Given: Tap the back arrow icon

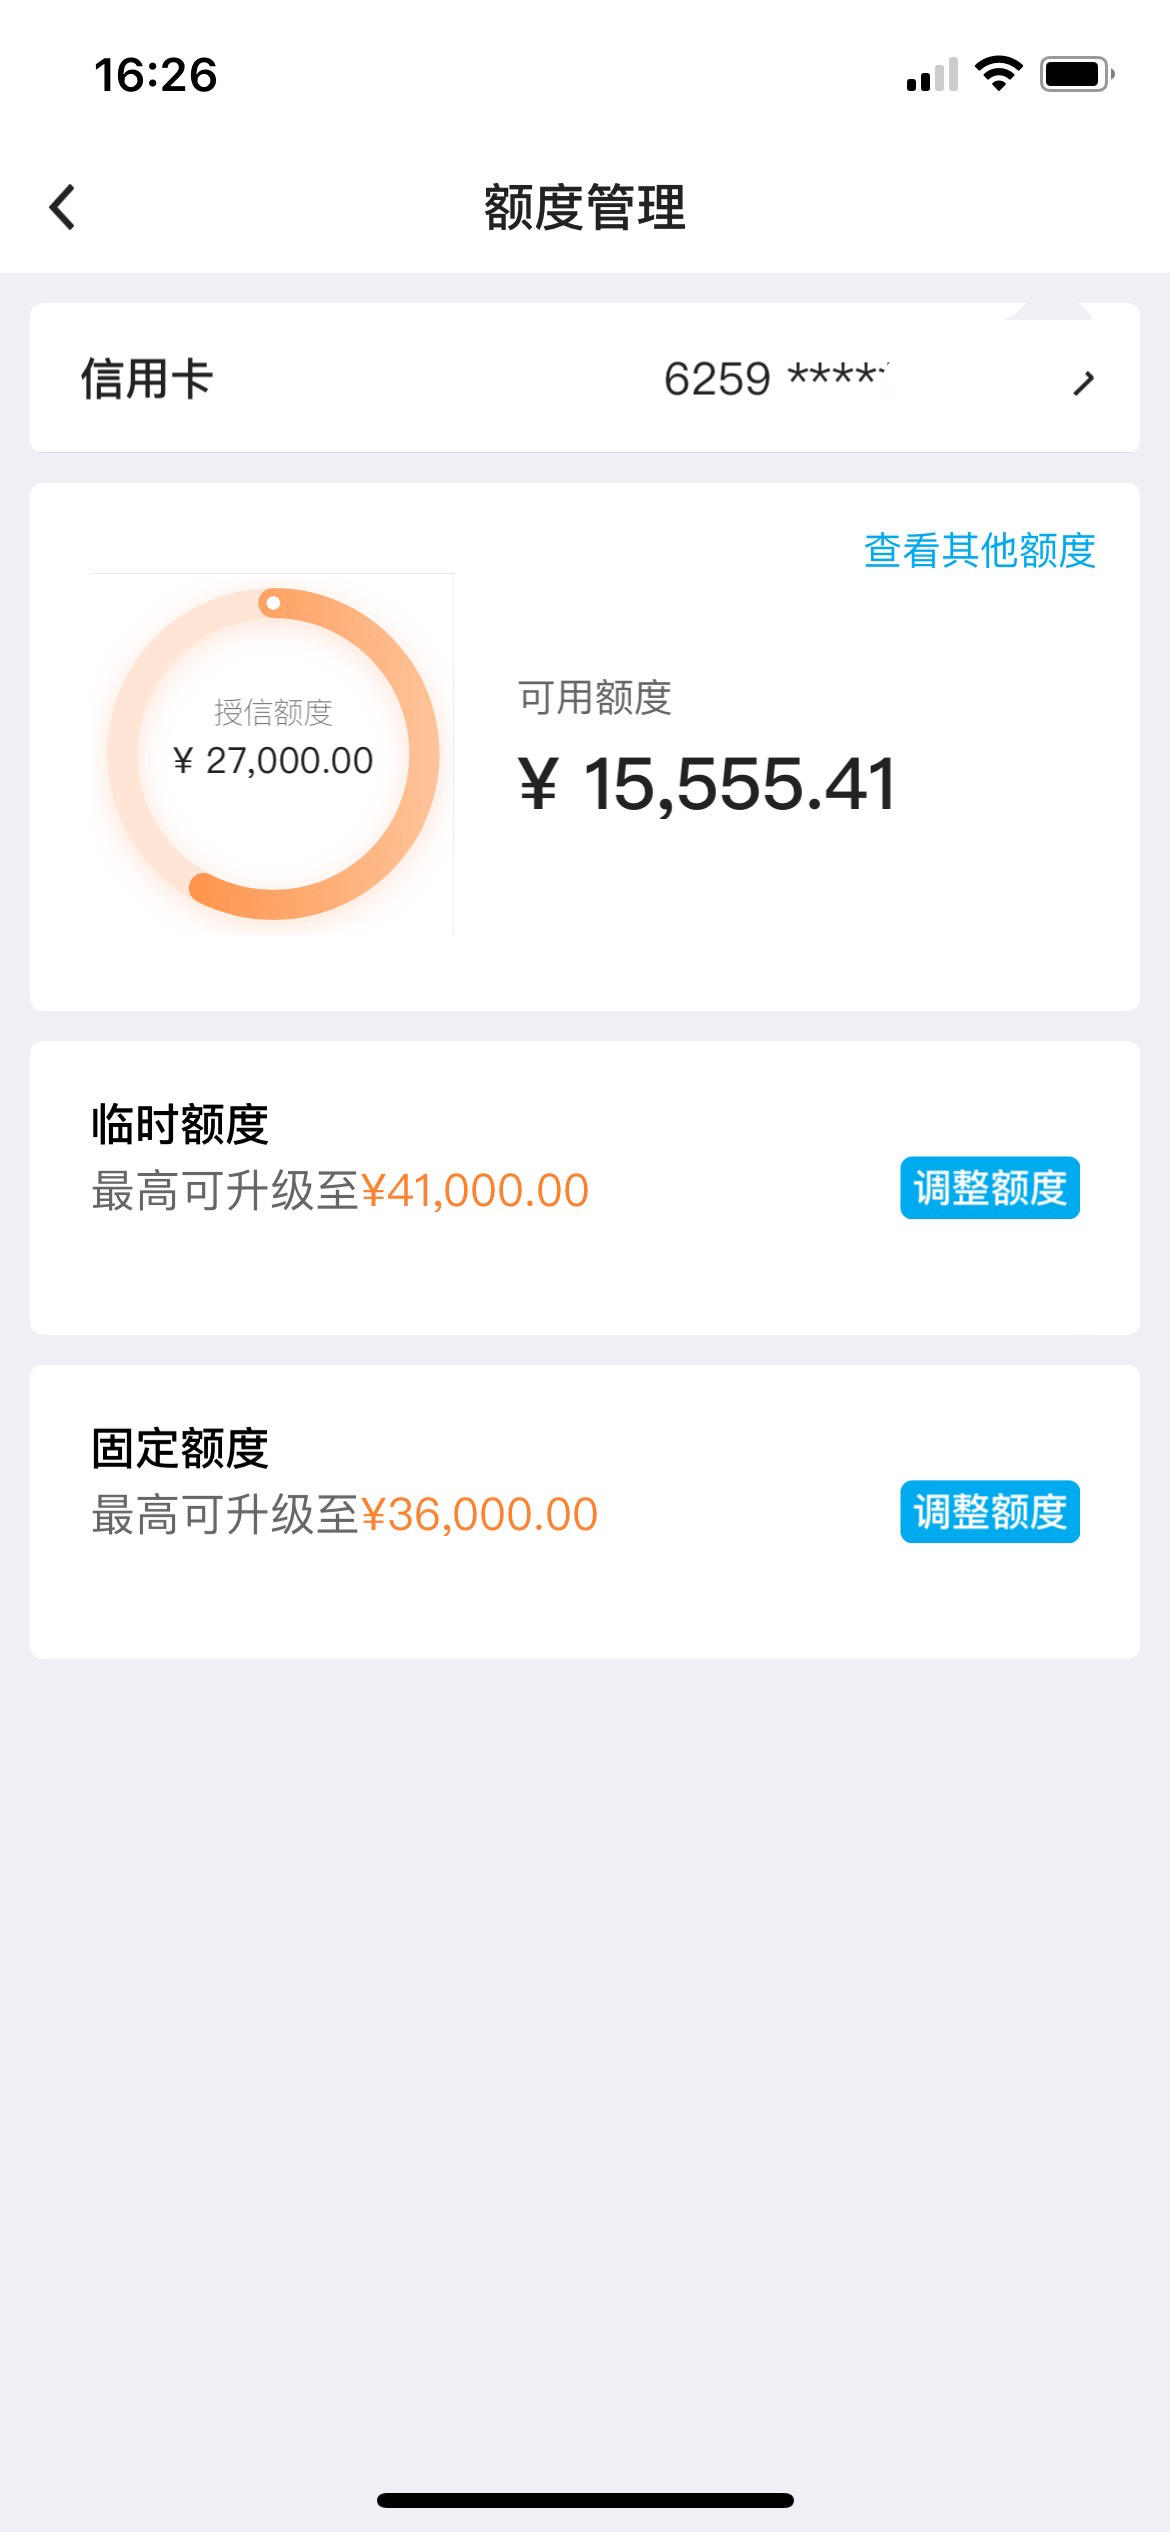Looking at the screenshot, I should point(62,207).
